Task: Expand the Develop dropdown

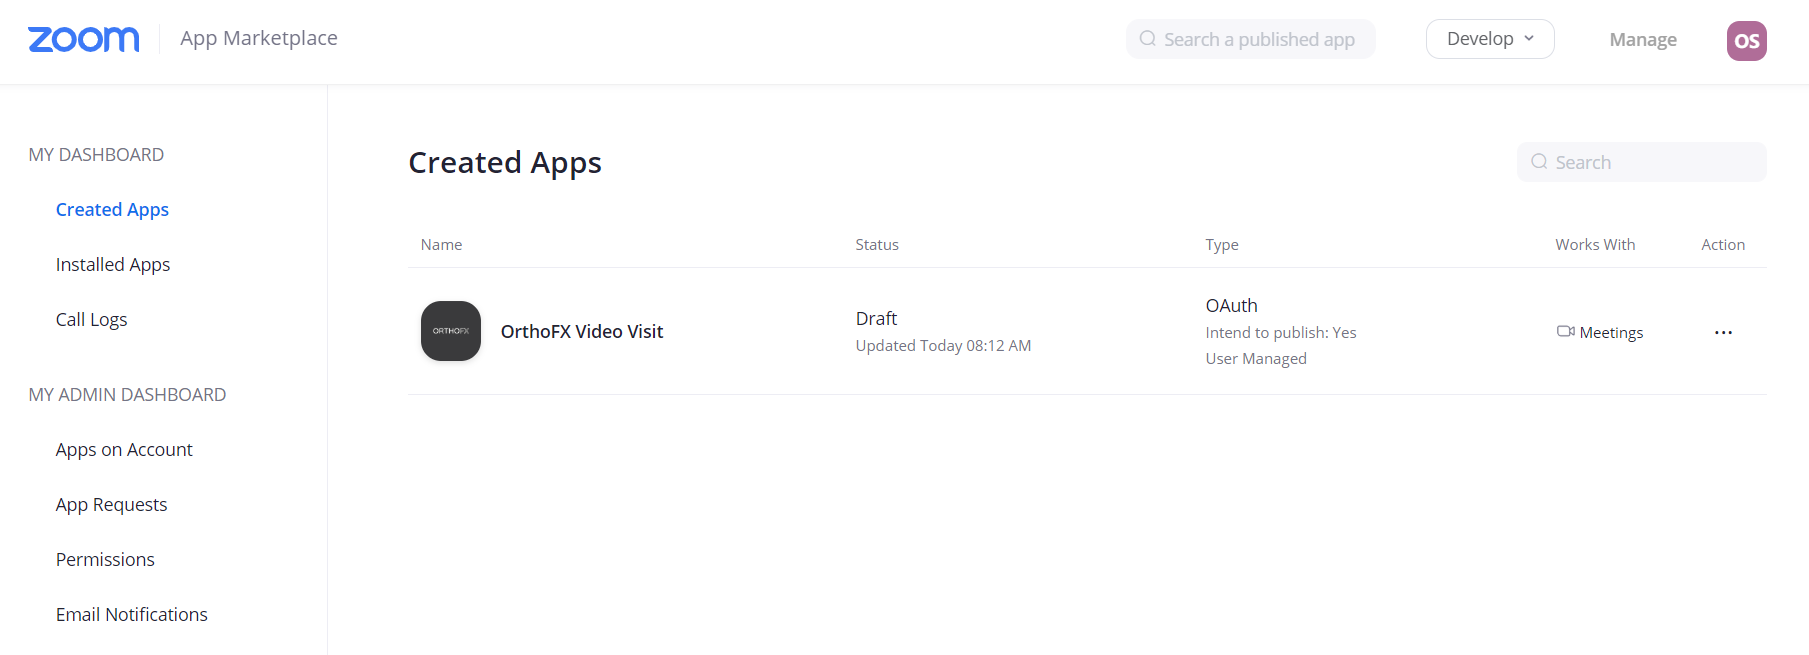Action: pos(1490,39)
